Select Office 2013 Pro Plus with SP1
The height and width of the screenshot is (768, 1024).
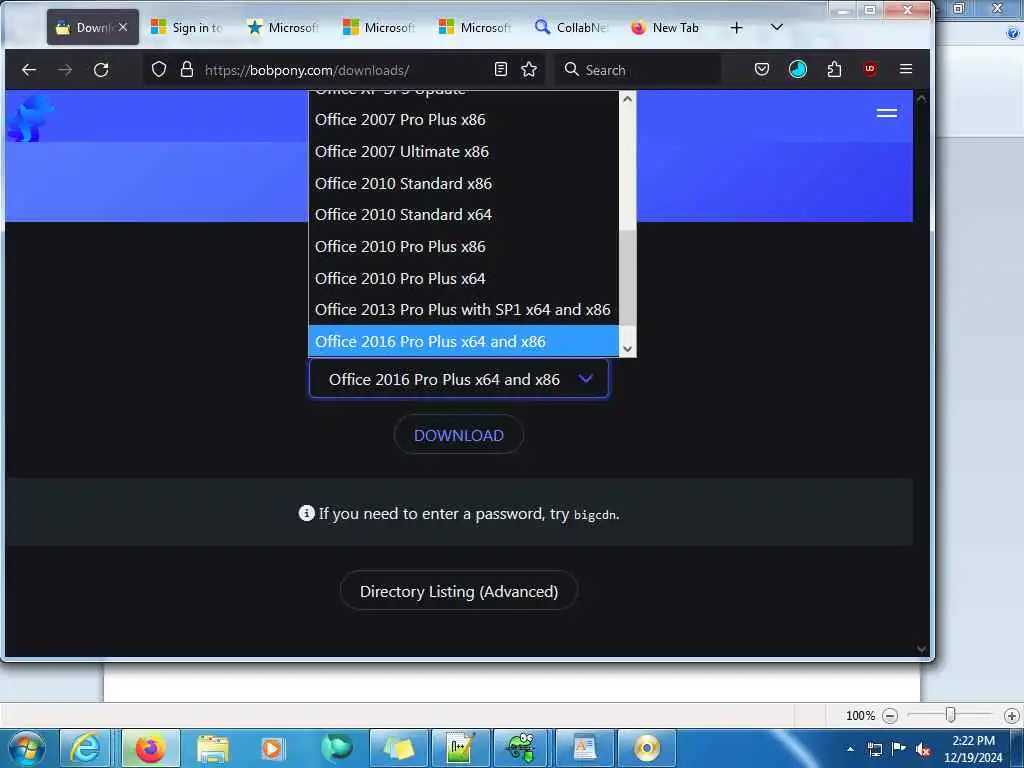463,310
